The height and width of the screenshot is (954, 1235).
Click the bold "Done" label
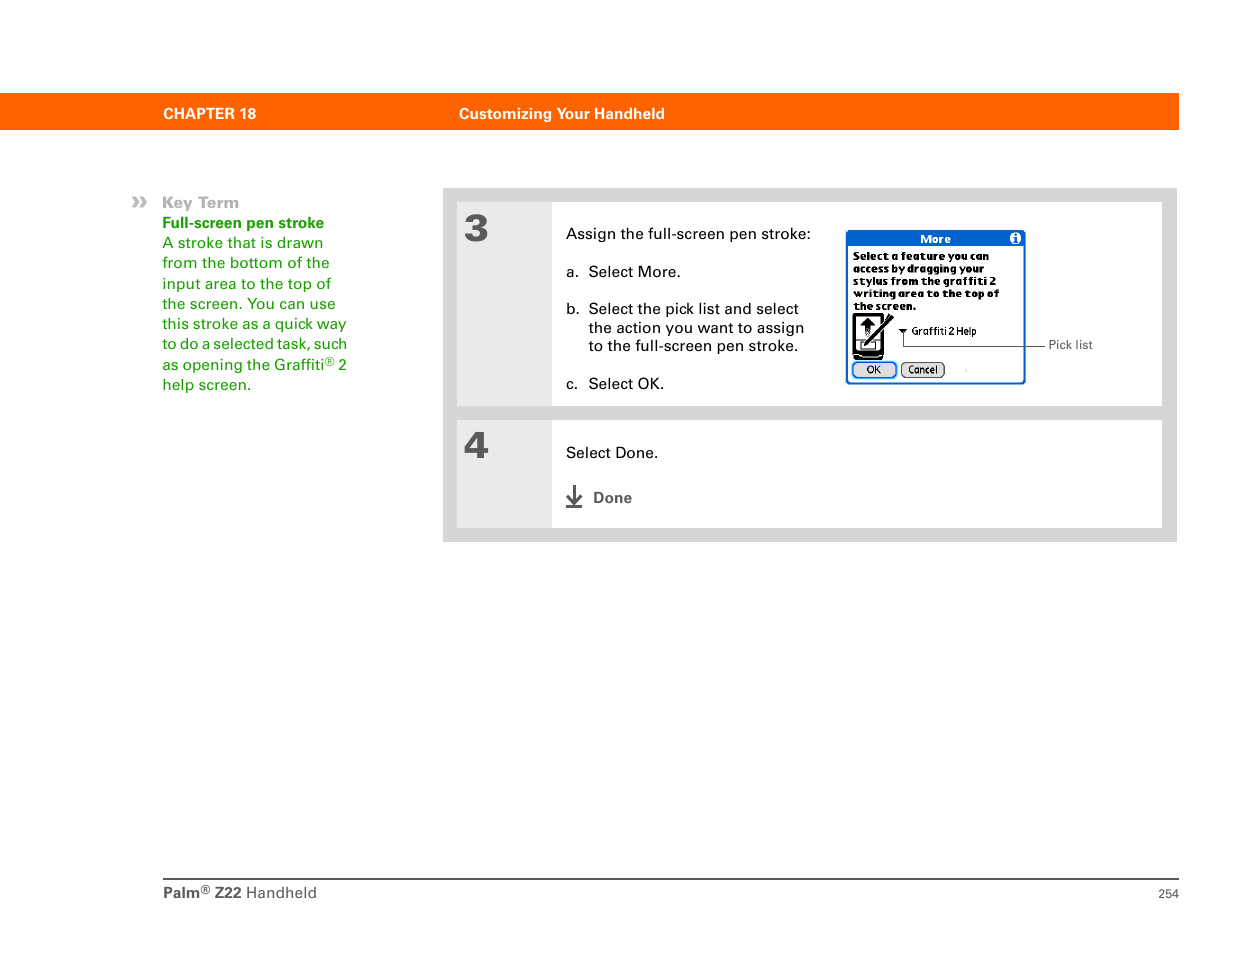click(612, 498)
